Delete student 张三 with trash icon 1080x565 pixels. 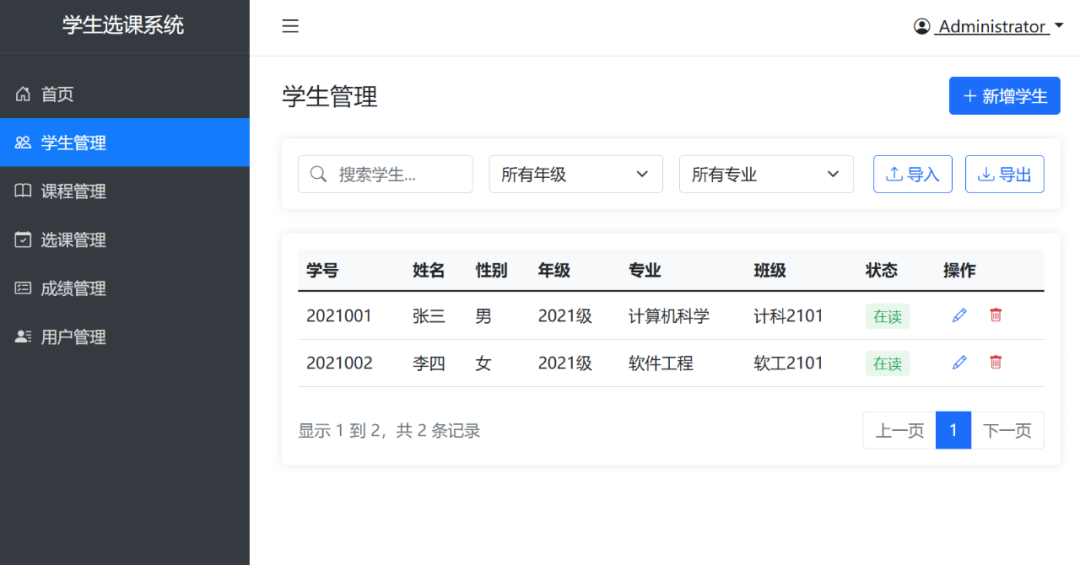tap(995, 316)
